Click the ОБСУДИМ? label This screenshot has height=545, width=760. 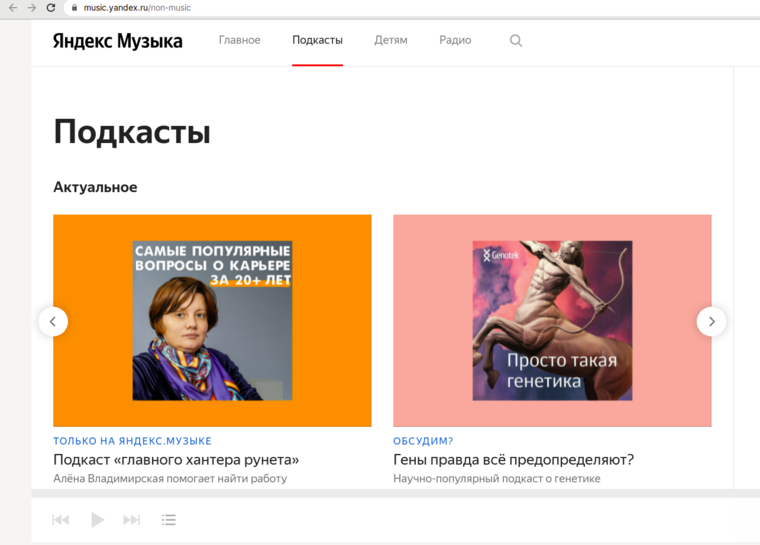(423, 441)
